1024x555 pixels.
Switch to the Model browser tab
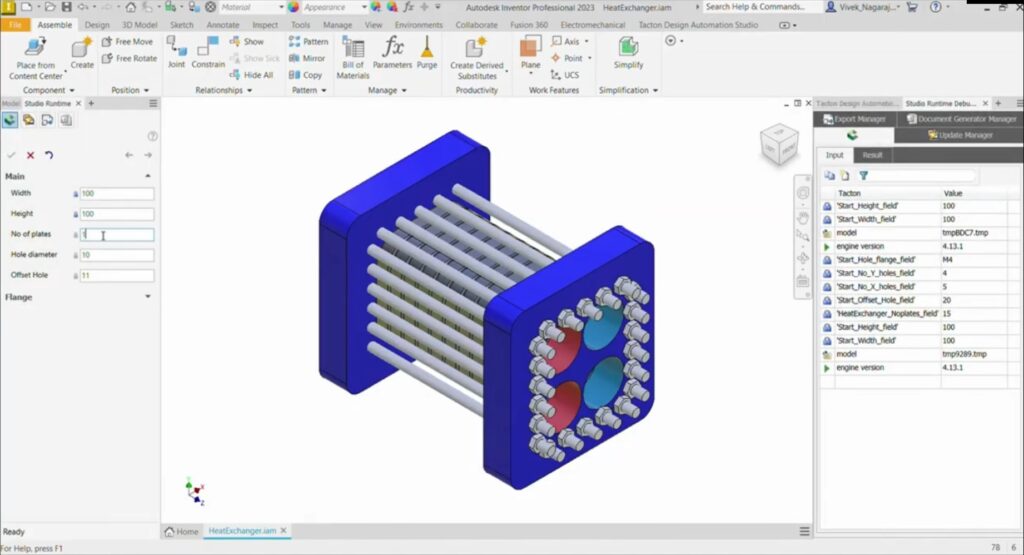10,103
